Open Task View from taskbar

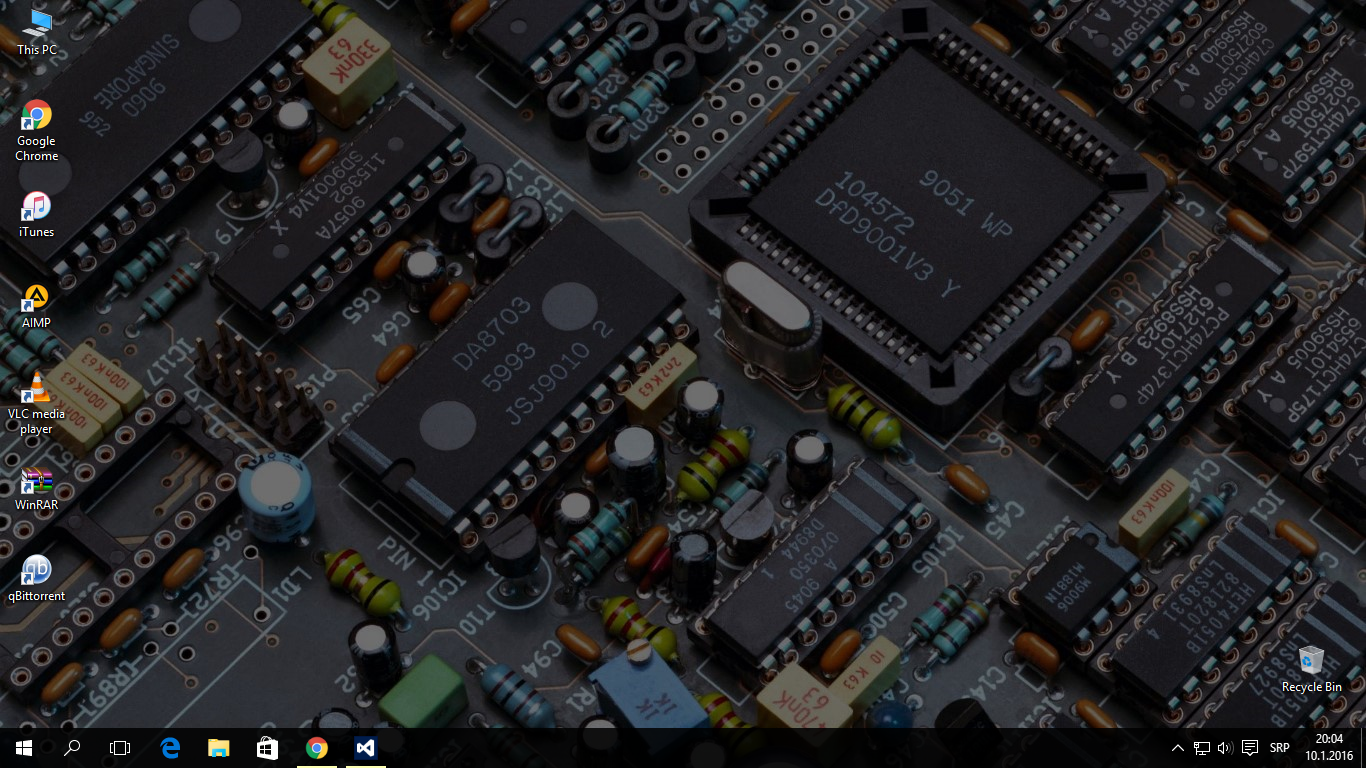click(120, 747)
